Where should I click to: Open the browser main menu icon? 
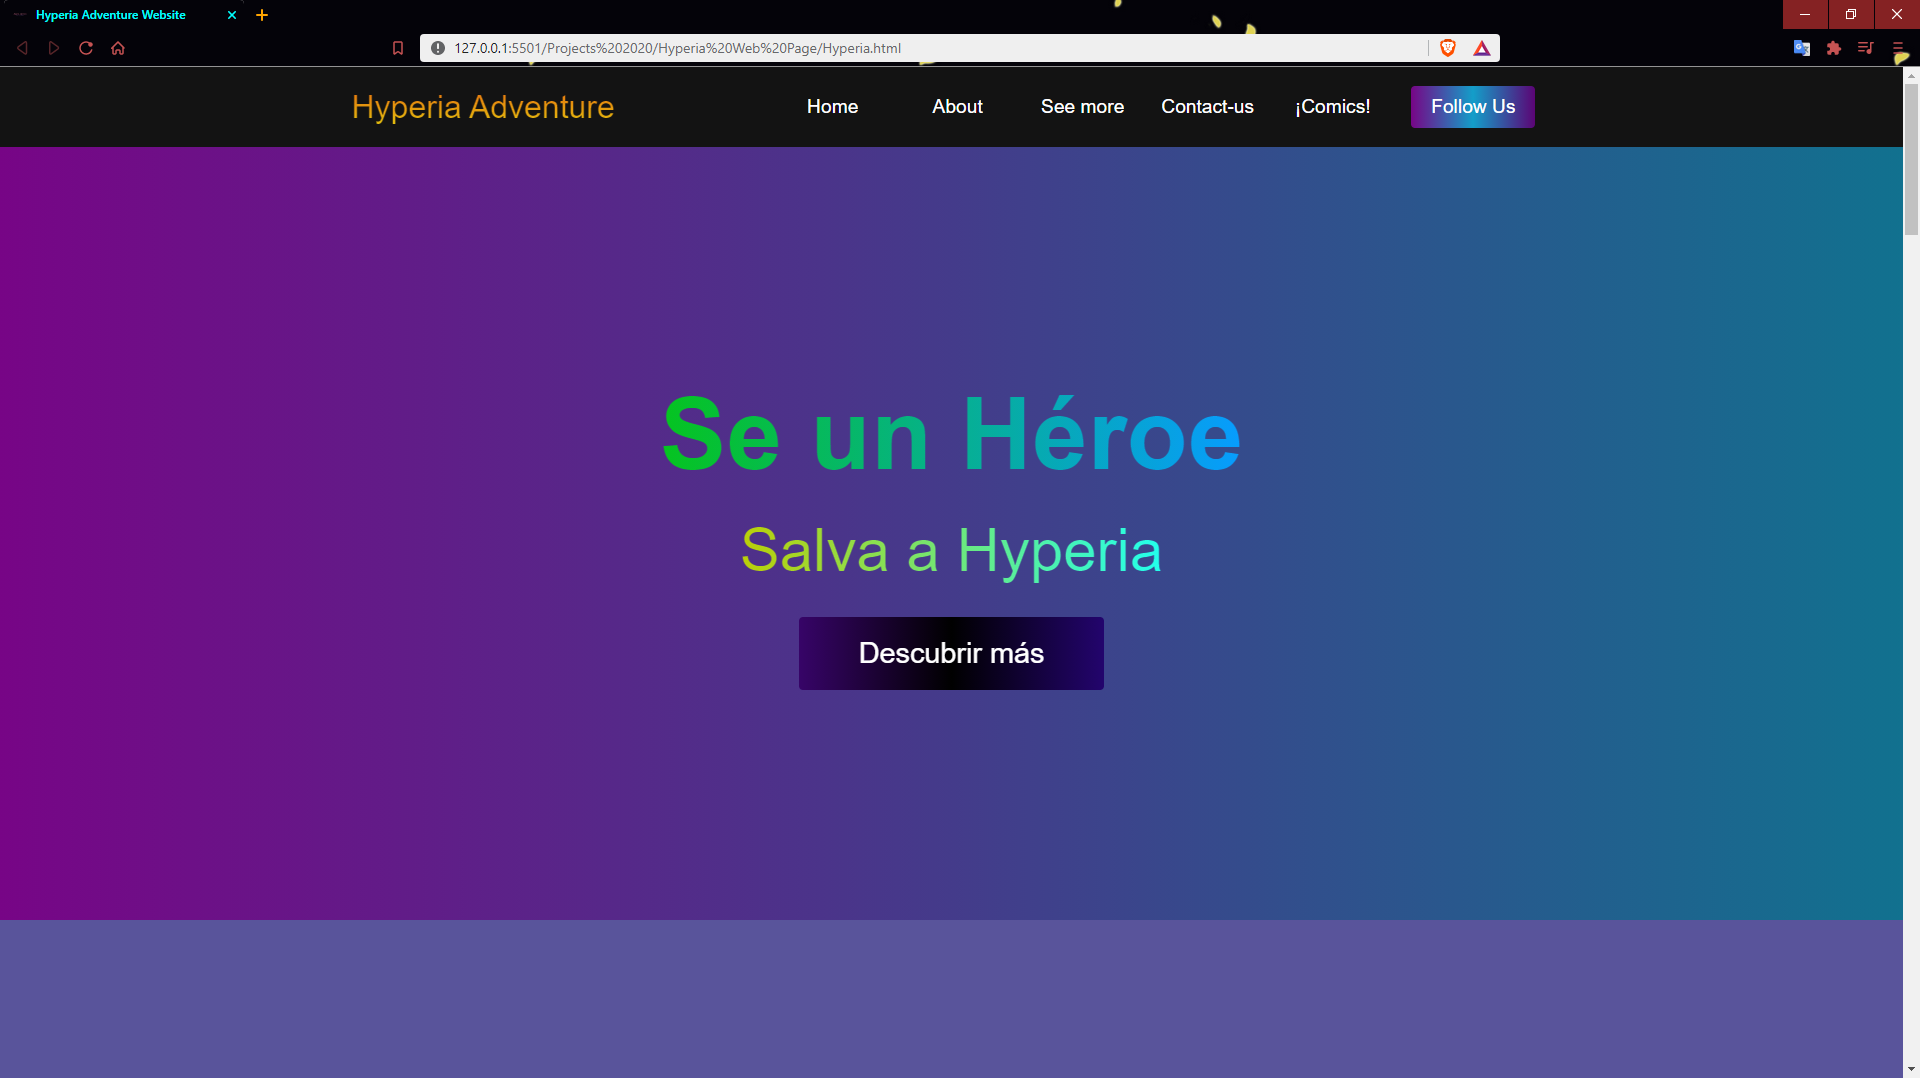pyautogui.click(x=1897, y=48)
